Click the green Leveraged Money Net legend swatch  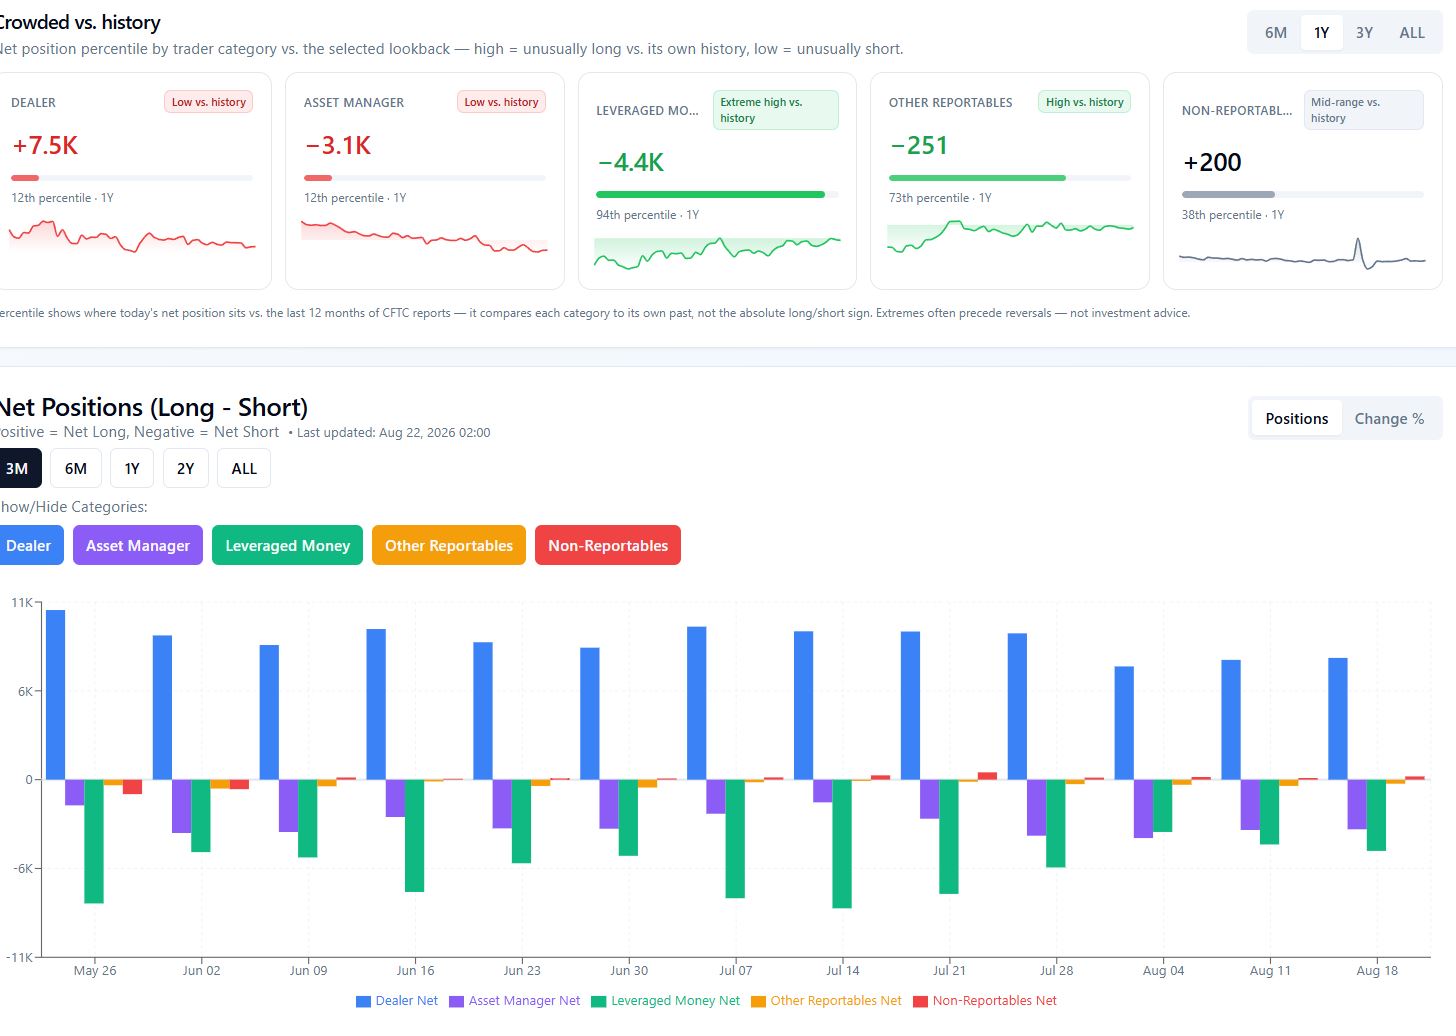[x=599, y=1001]
